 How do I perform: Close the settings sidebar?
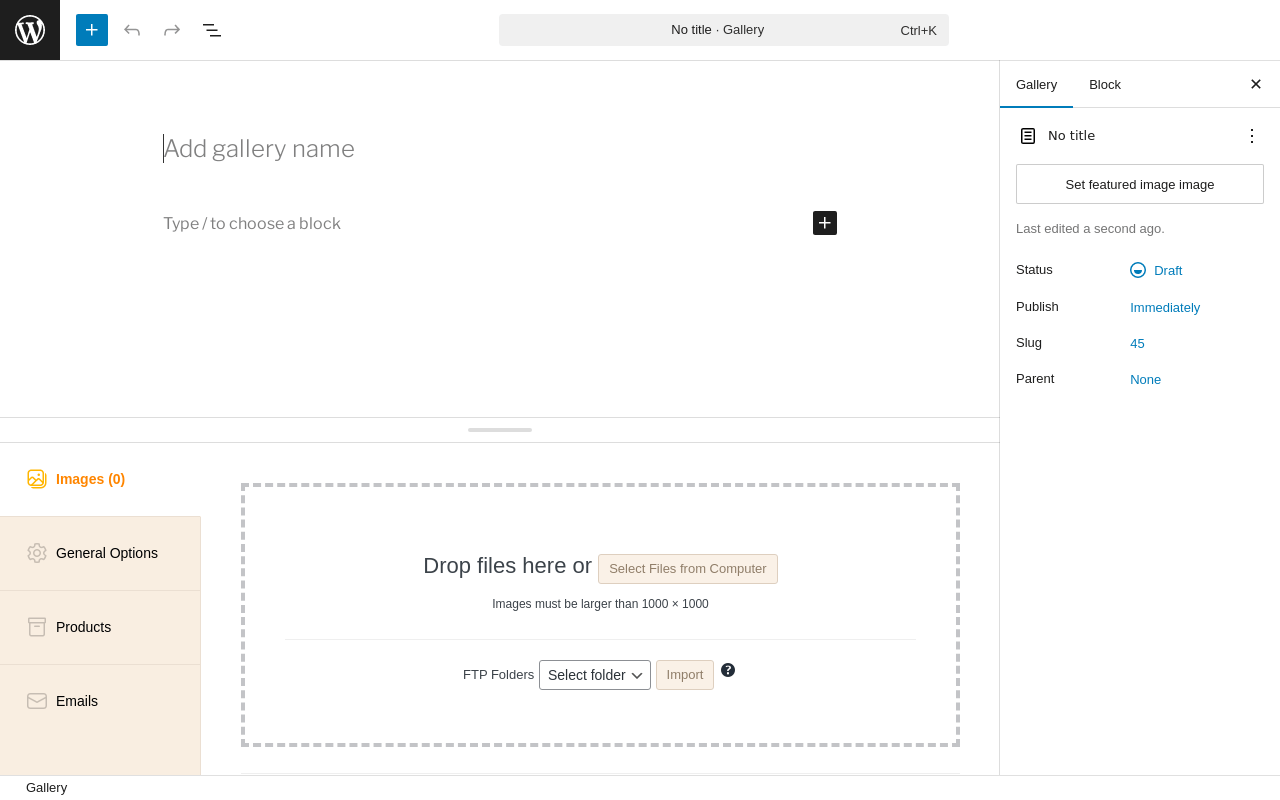[1256, 84]
